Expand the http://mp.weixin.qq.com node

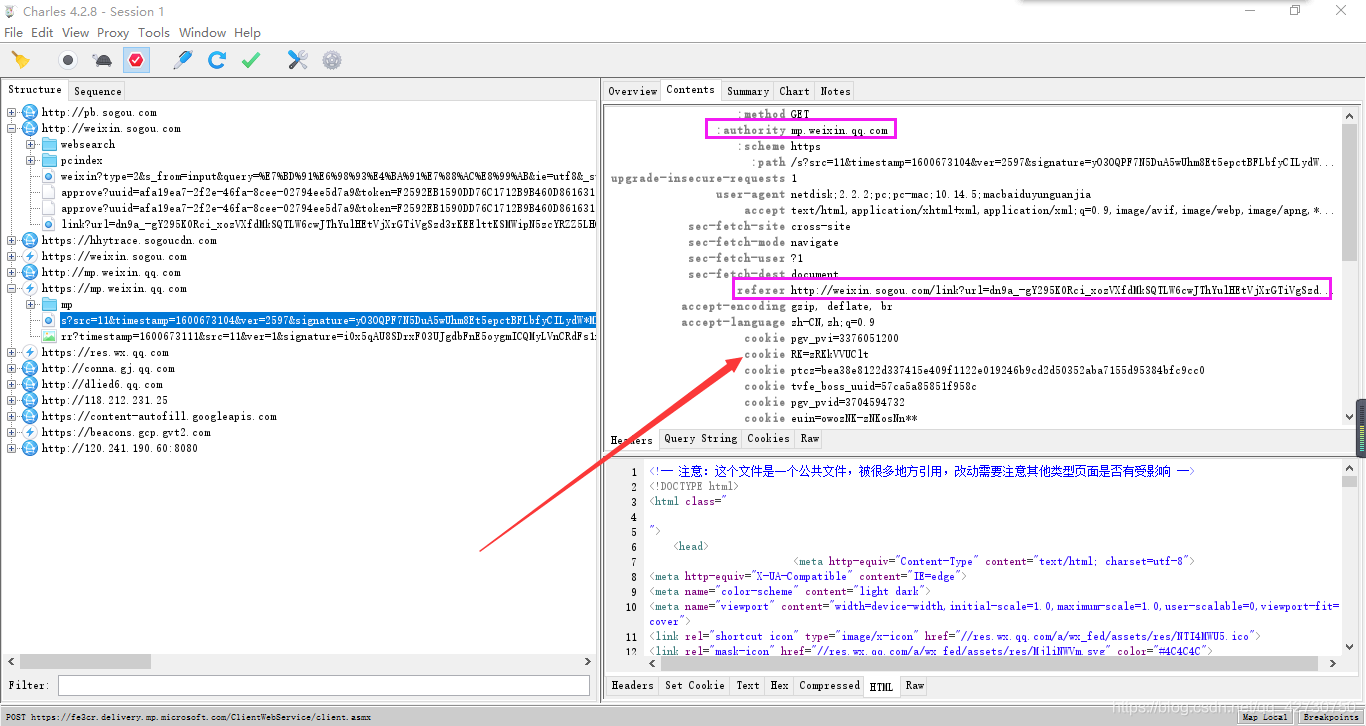tap(12, 272)
